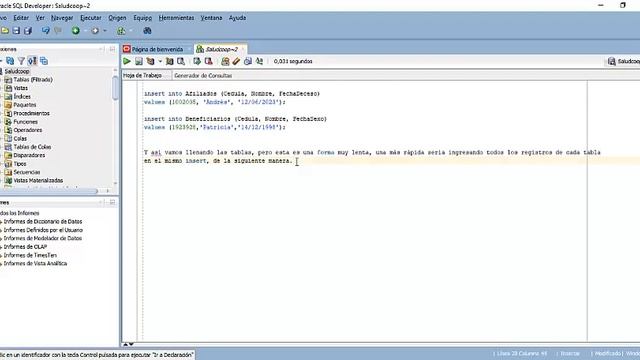Click the Explain Plan icon
This screenshot has height=360, width=640.
150,61
